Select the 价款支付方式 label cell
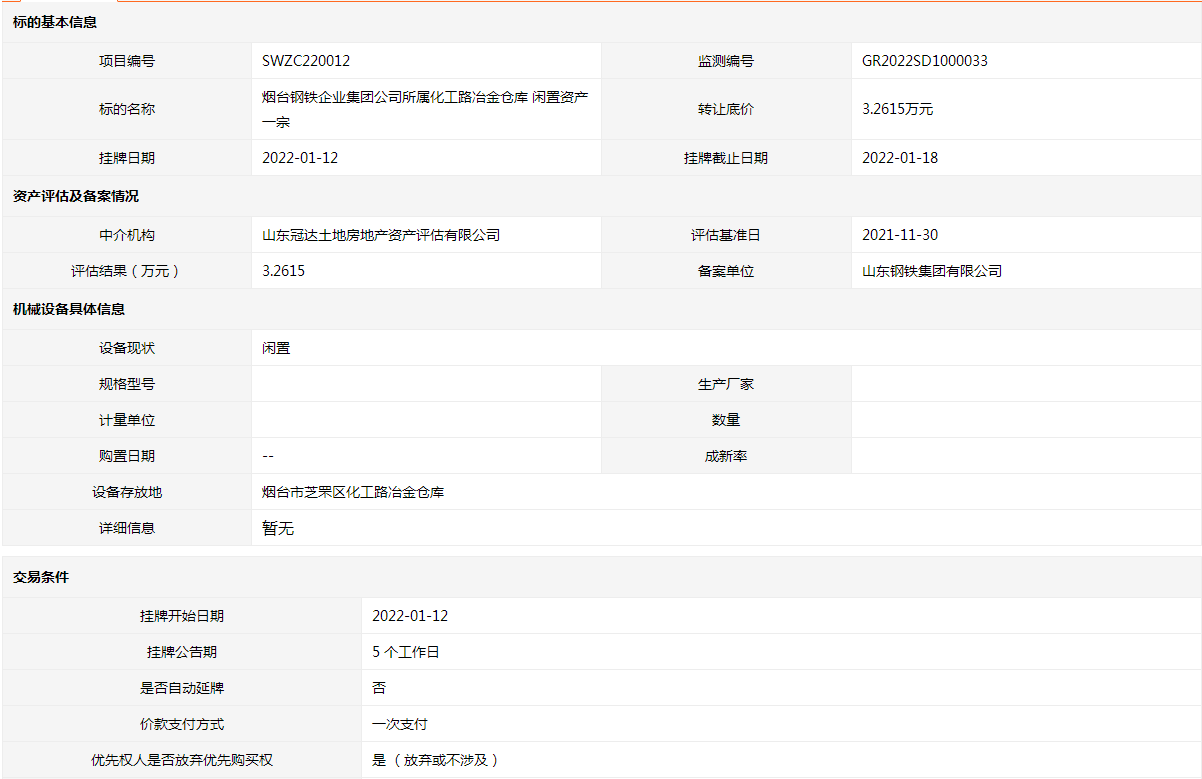The height and width of the screenshot is (779, 1202). coord(182,724)
